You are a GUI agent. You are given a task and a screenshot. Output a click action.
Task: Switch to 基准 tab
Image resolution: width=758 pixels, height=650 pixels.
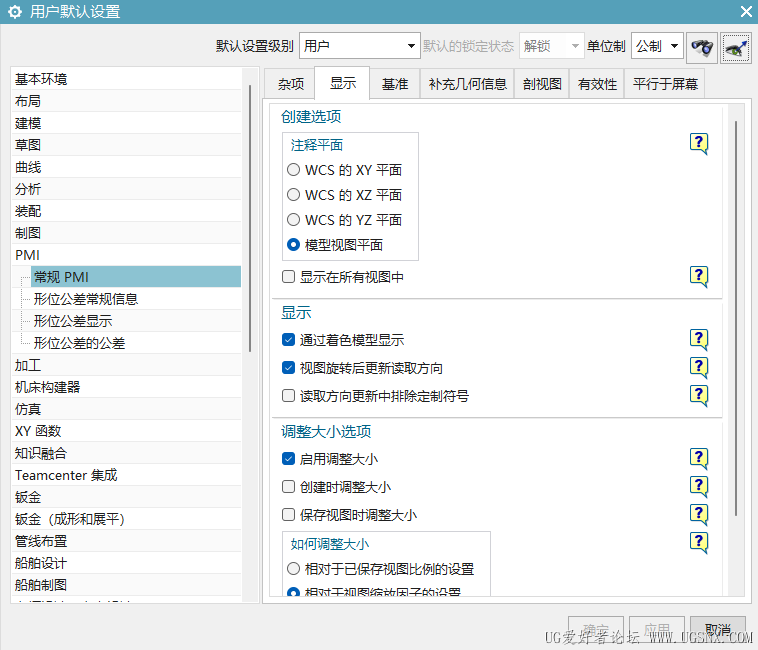[x=395, y=84]
